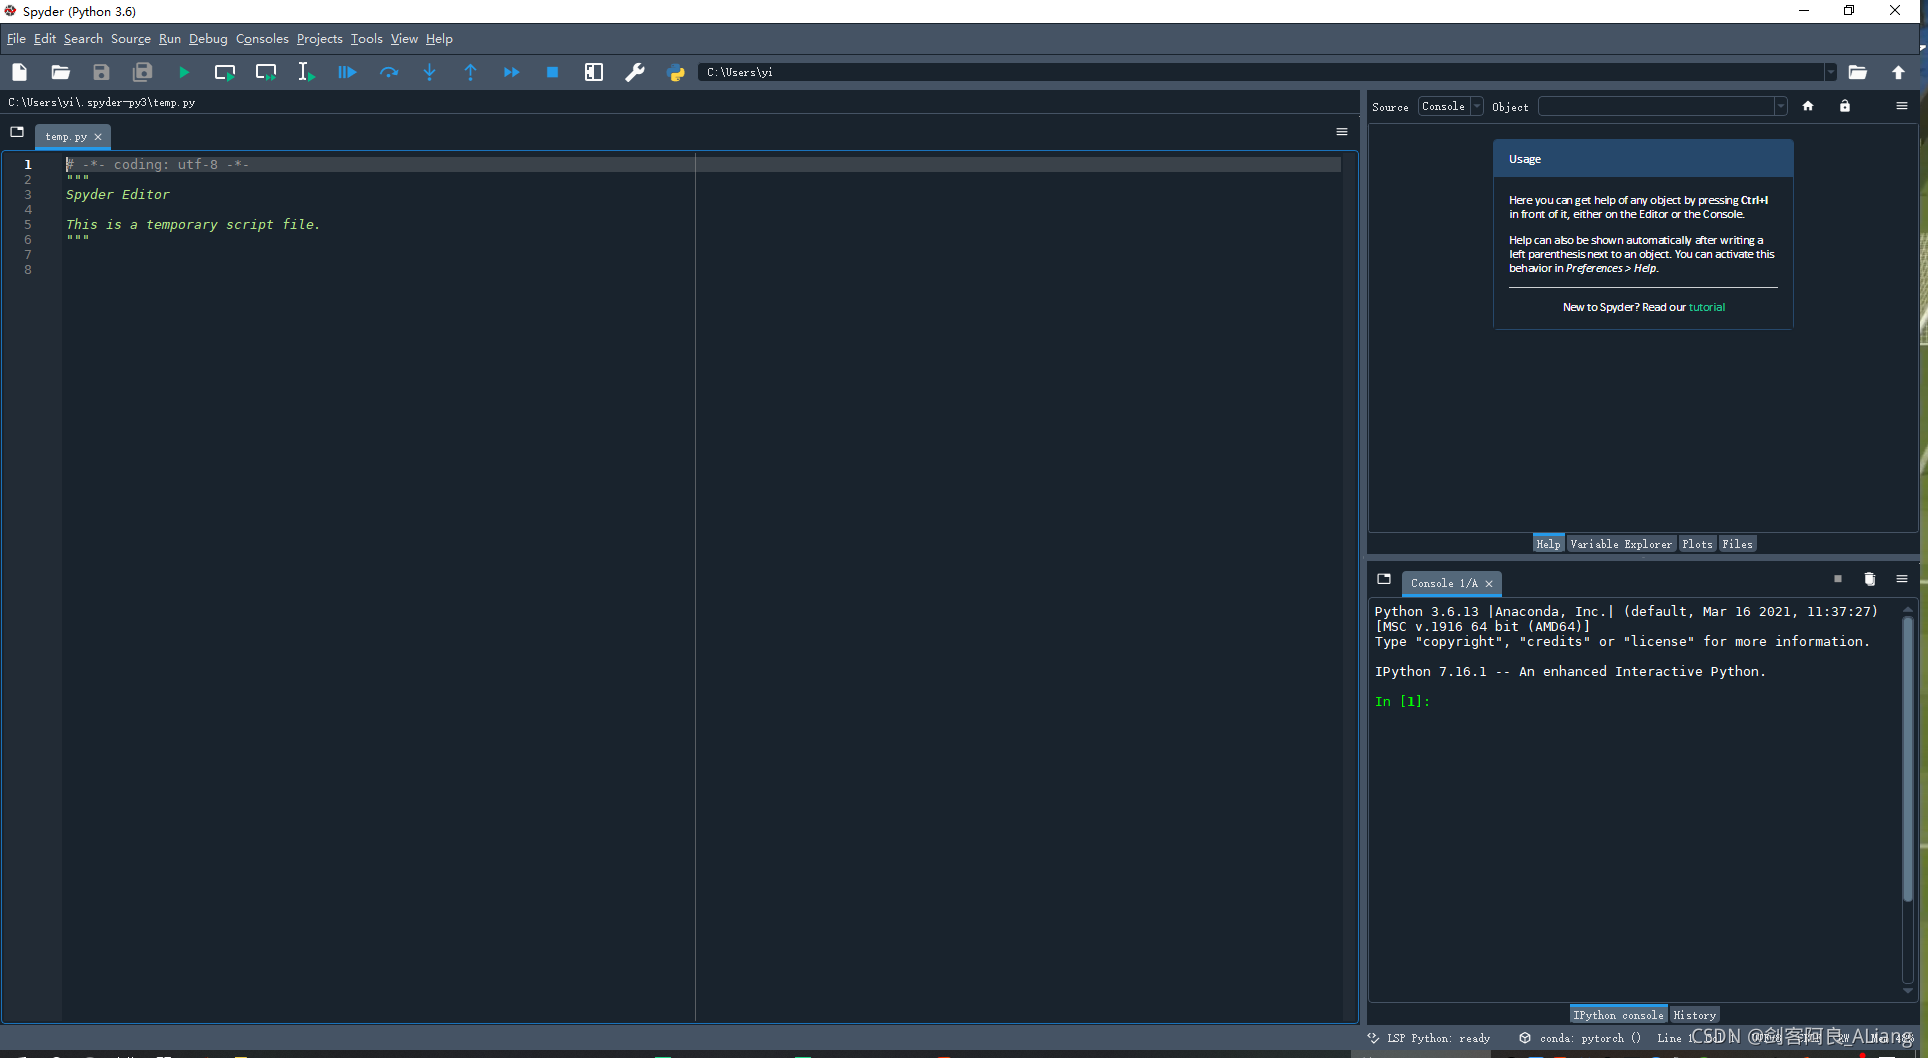1928x1058 pixels.
Task: Click the conda: pytorch status bar entry
Action: [x=1581, y=1038]
